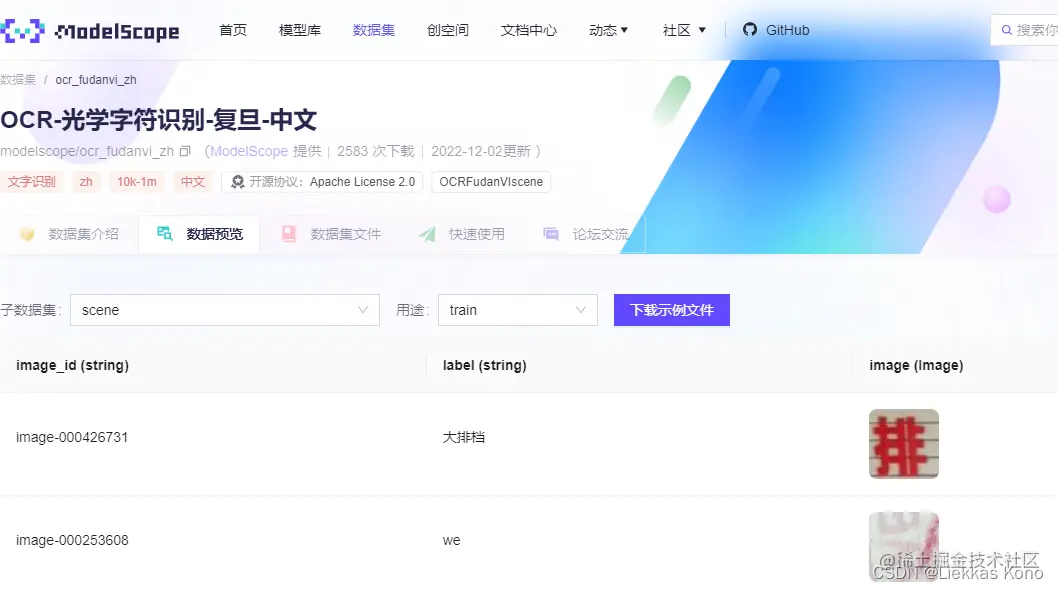1058x589 pixels.
Task: Click the 快速使用 lightning icon
Action: (425, 234)
